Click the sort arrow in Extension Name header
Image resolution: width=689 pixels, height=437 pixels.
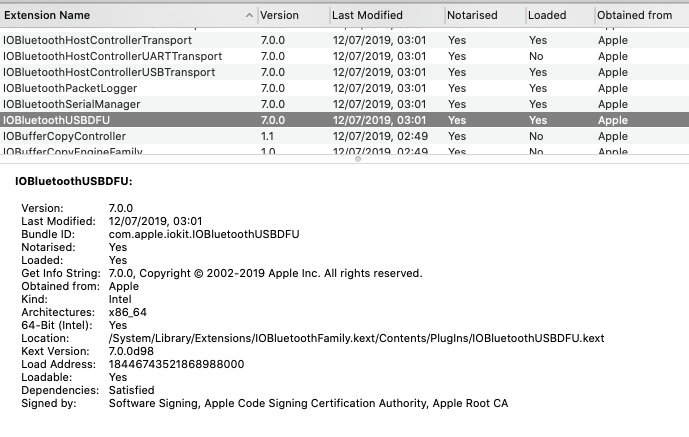click(247, 16)
